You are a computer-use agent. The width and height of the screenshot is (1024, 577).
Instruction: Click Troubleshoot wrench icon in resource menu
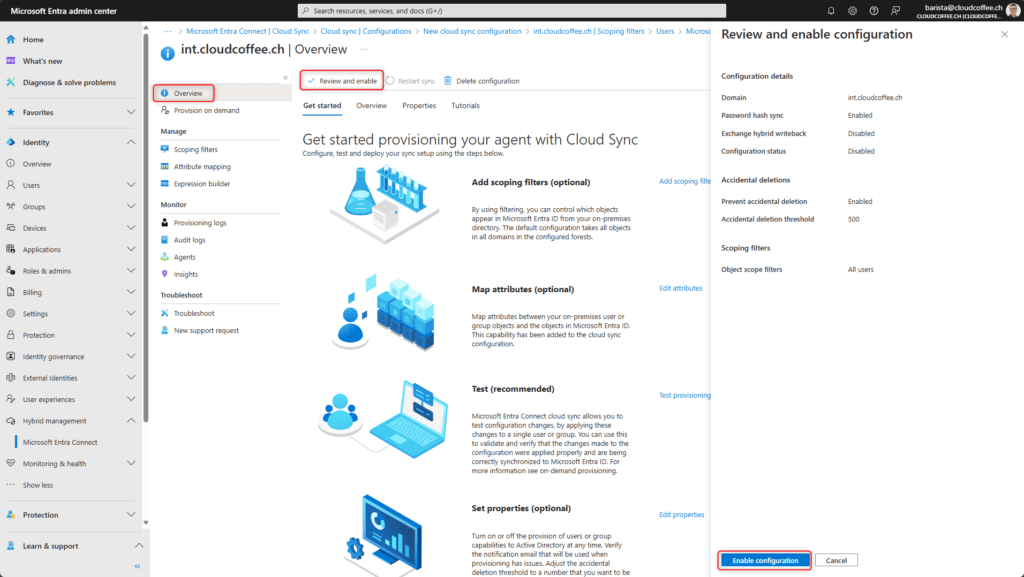coord(165,313)
